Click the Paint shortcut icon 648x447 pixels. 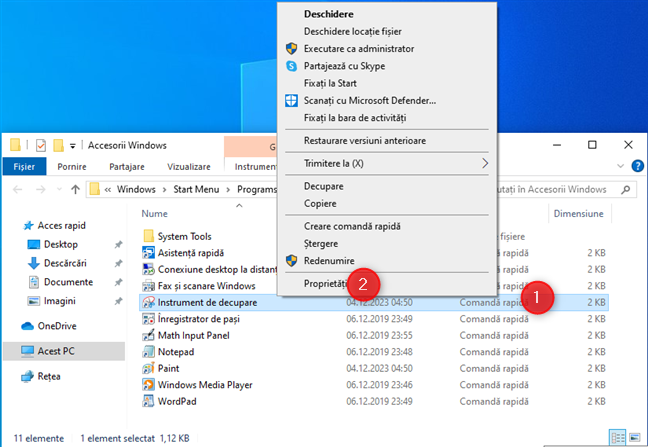(149, 368)
